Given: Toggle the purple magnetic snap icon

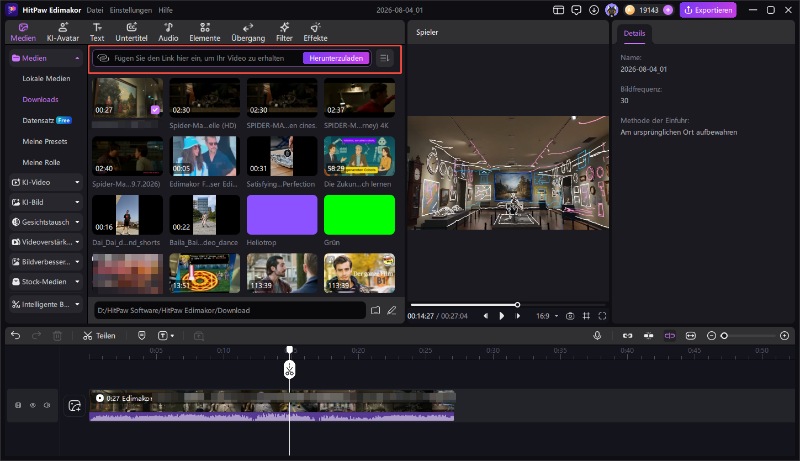Looking at the screenshot, I should (x=669, y=336).
